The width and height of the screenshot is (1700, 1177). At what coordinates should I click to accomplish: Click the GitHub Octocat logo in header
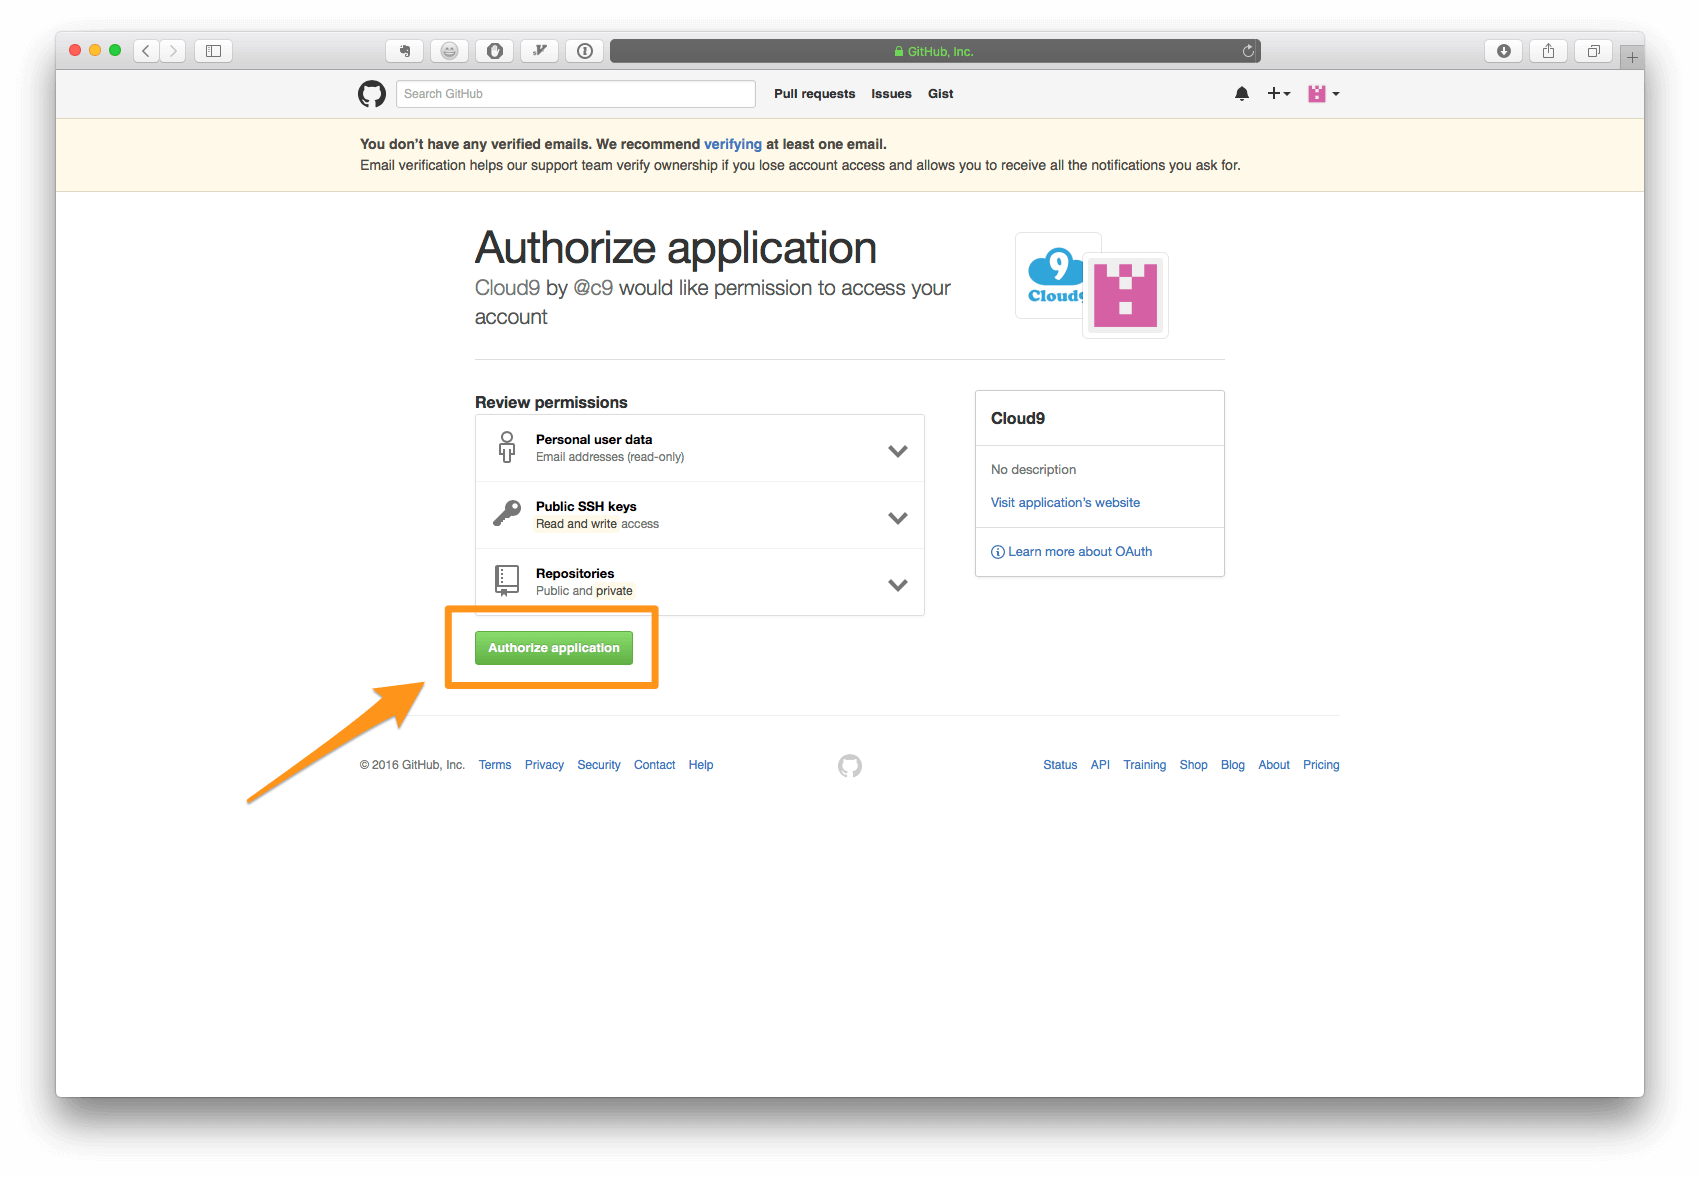click(372, 94)
